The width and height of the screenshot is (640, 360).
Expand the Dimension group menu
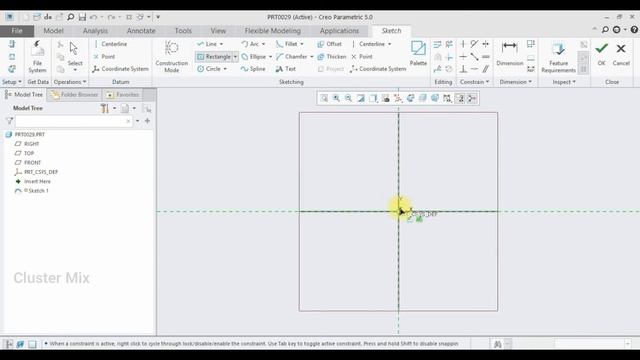point(516,82)
